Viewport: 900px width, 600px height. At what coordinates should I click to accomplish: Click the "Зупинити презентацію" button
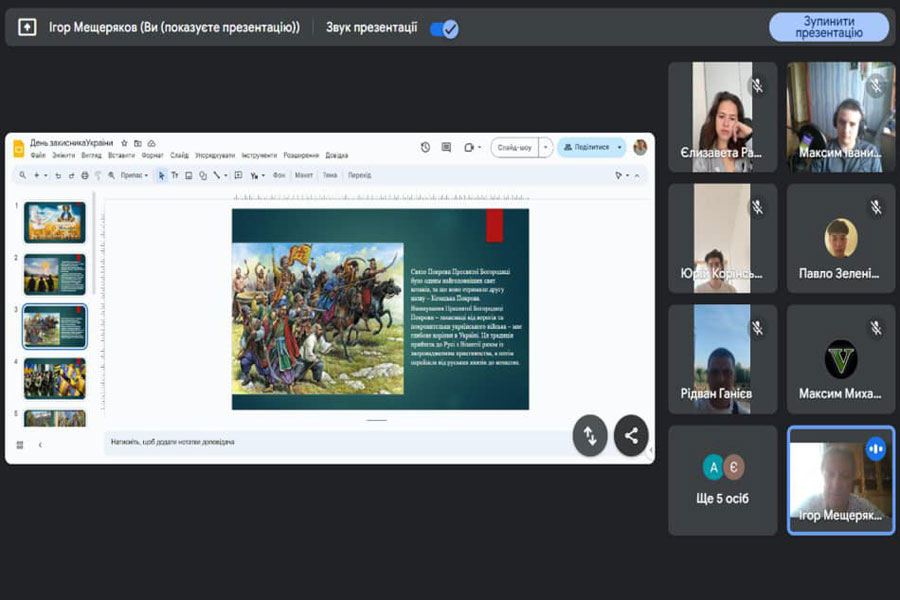828,27
